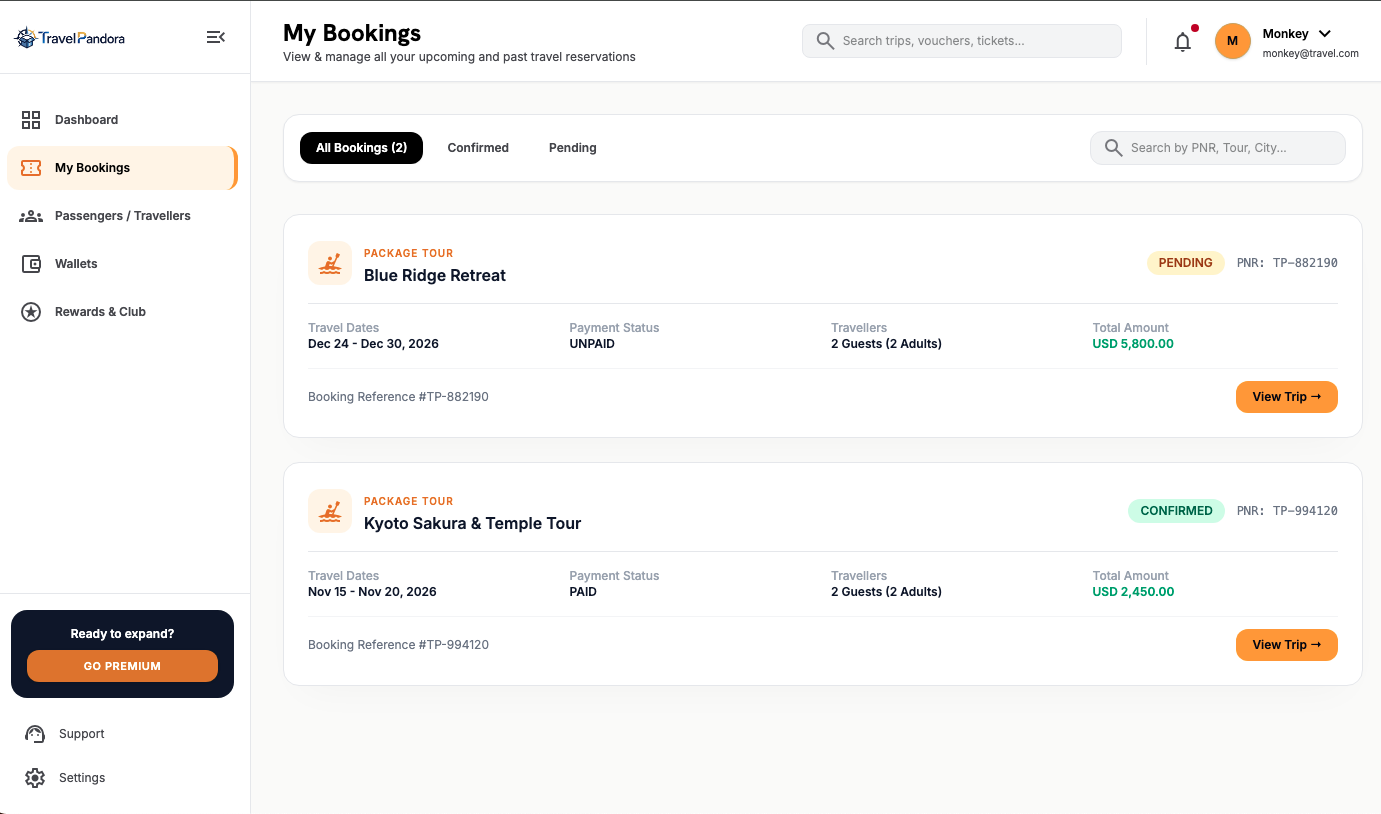
Task: Click Booking Reference #TP-882190
Action: 398,397
